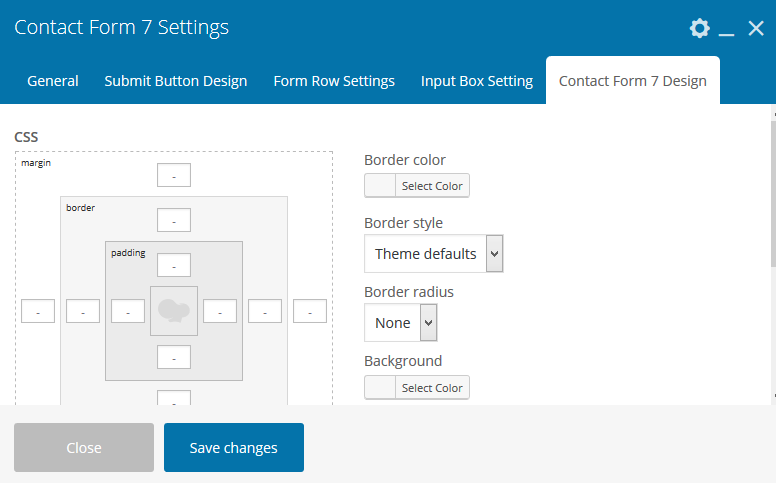Click the padding top input field
776x483 pixels.
(x=174, y=265)
